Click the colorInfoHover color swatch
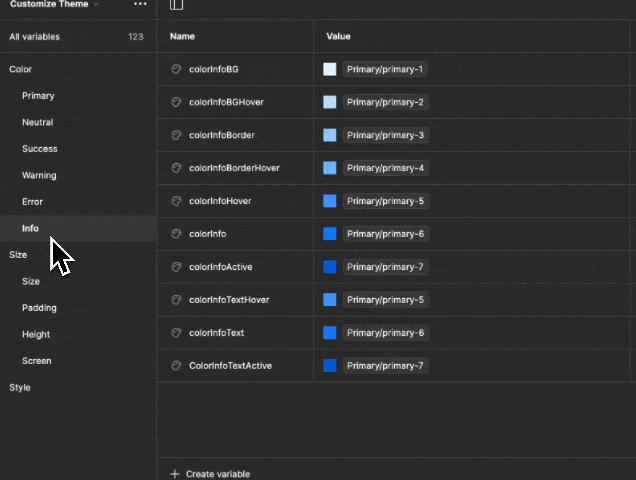 pyautogui.click(x=330, y=201)
